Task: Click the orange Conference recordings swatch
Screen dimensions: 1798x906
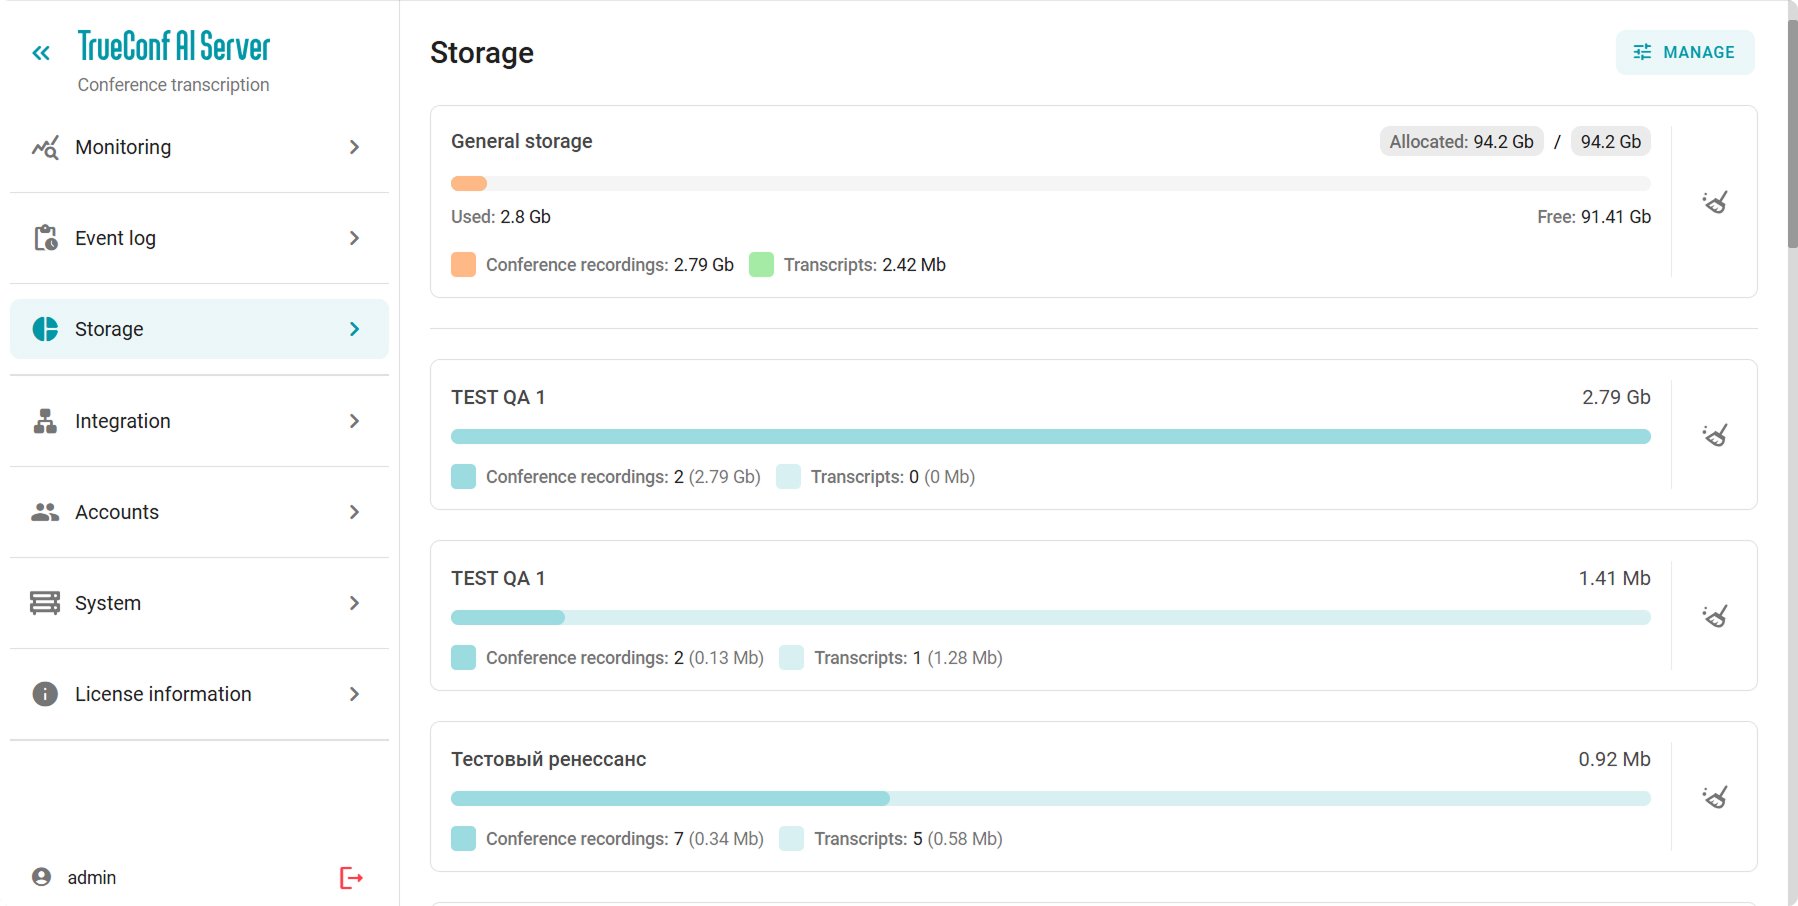Action: (463, 265)
